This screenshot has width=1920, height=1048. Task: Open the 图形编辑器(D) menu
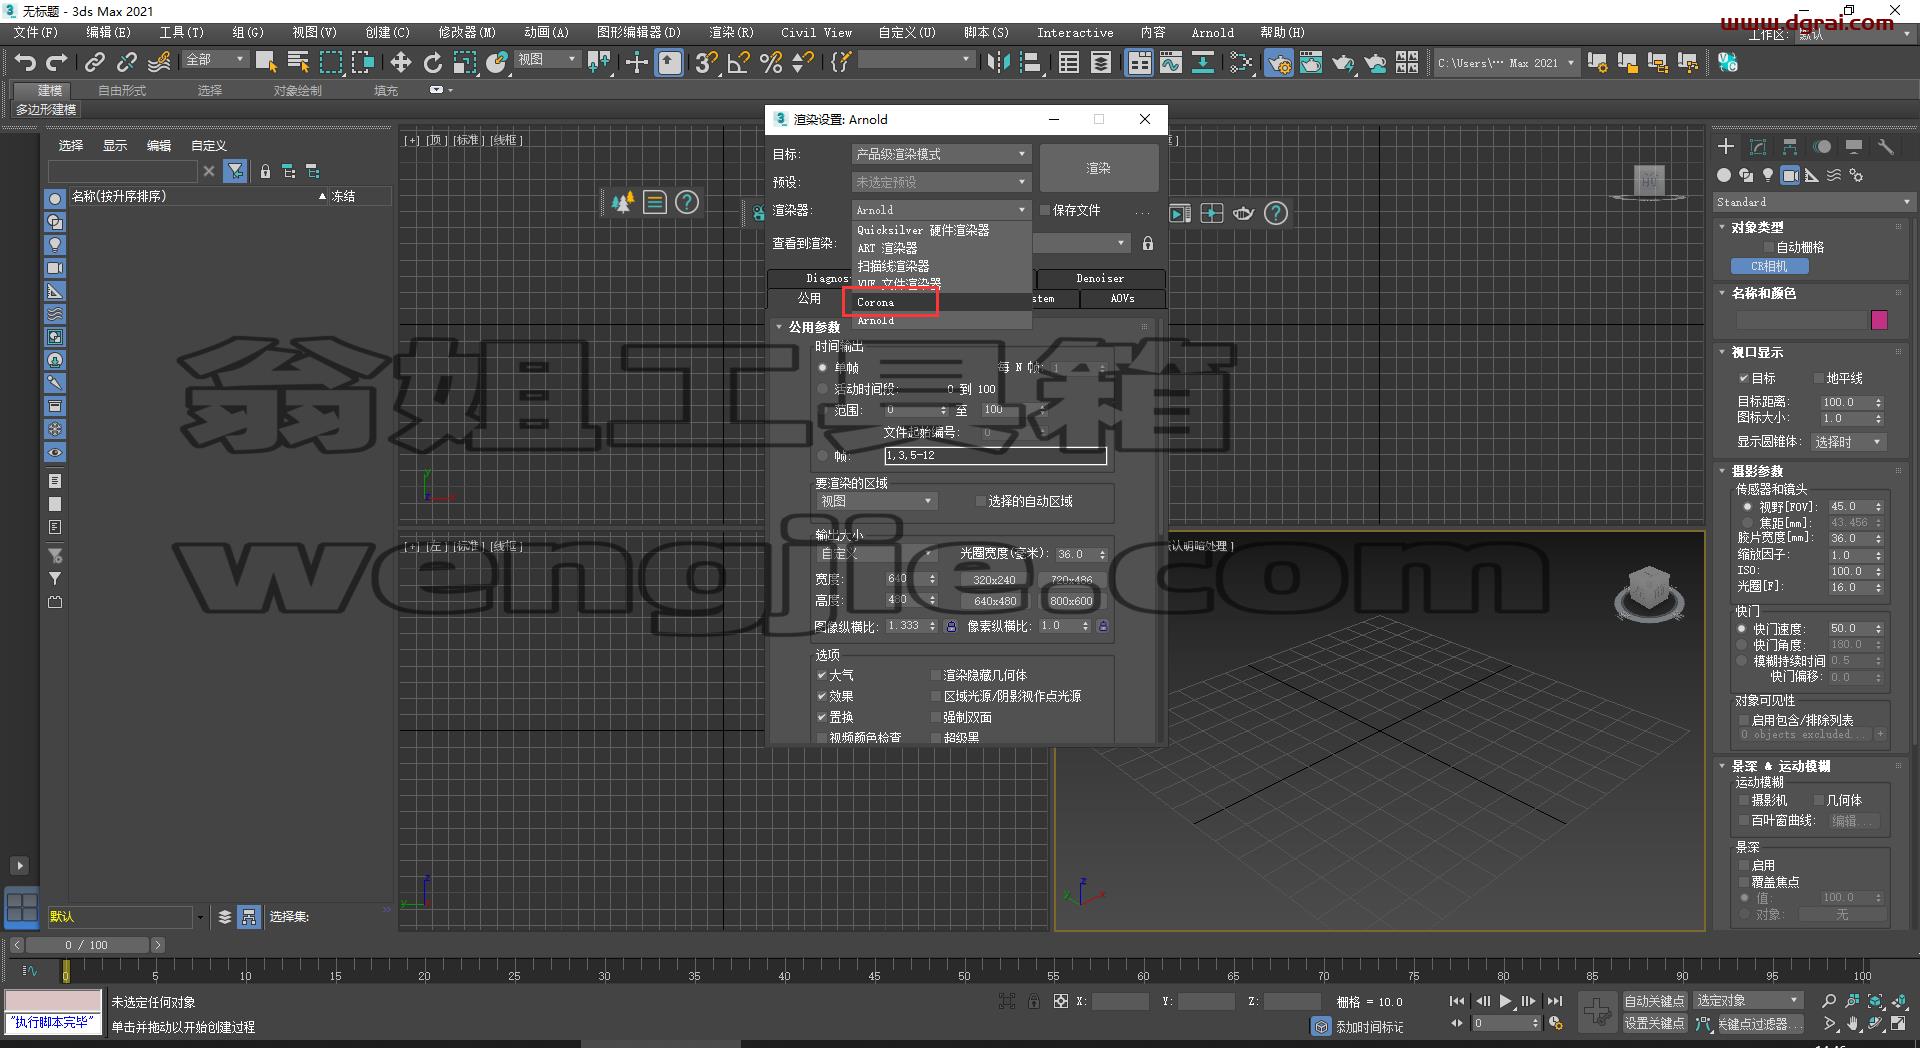click(x=638, y=32)
